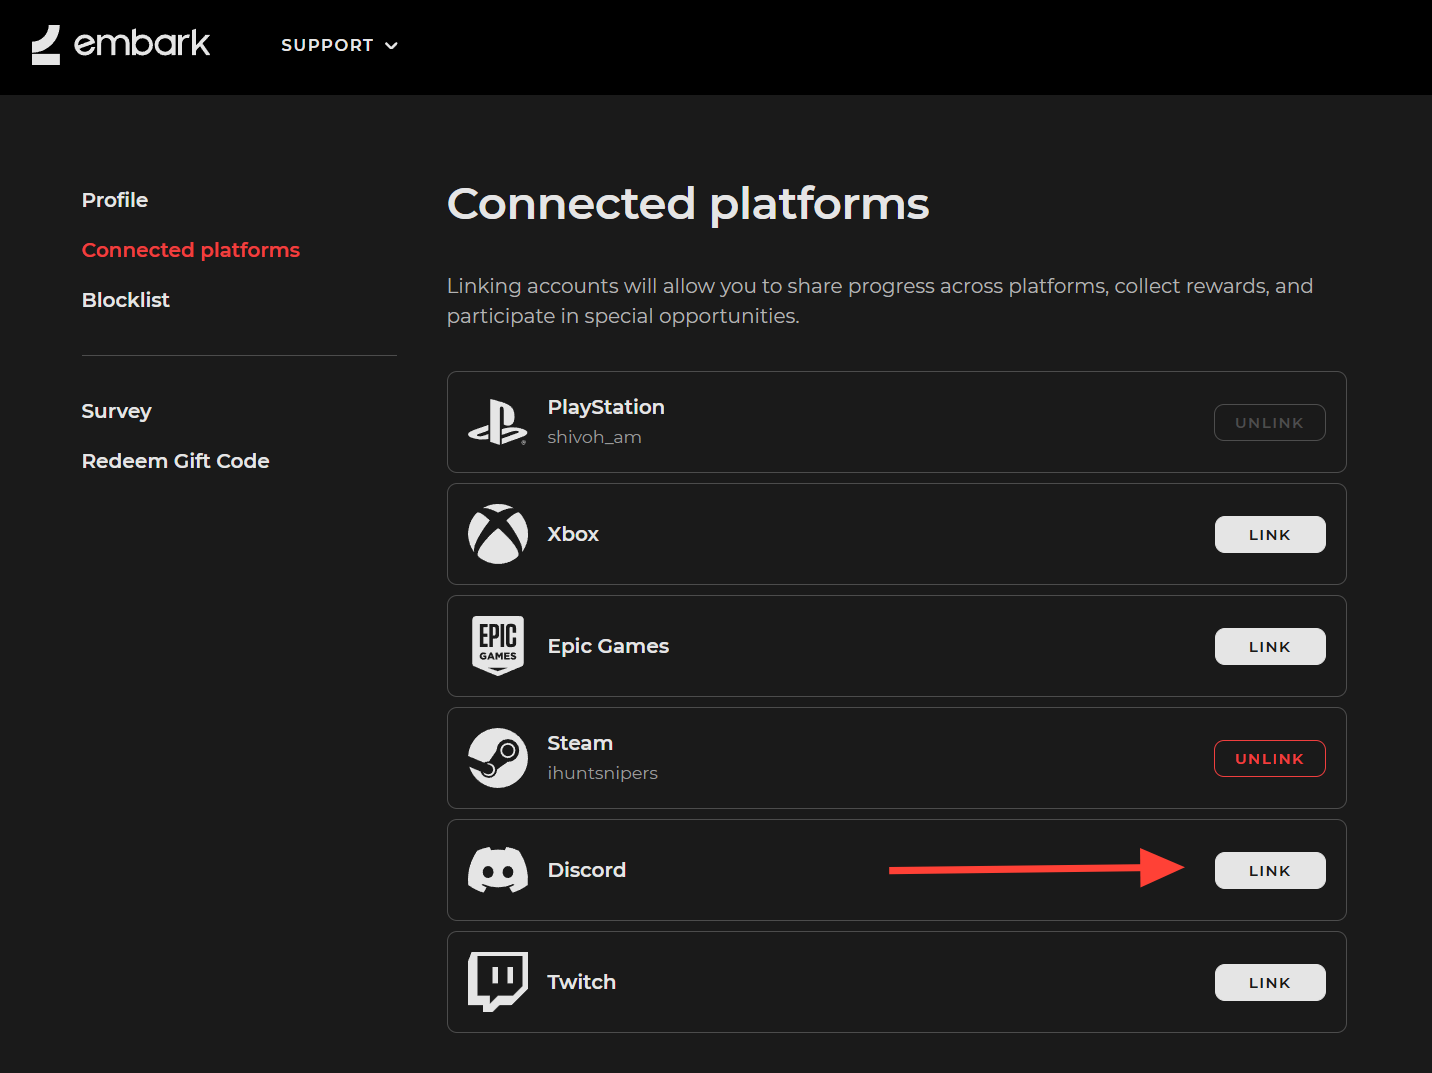The width and height of the screenshot is (1432, 1073).
Task: Link the Epic Games account
Action: tap(1270, 646)
